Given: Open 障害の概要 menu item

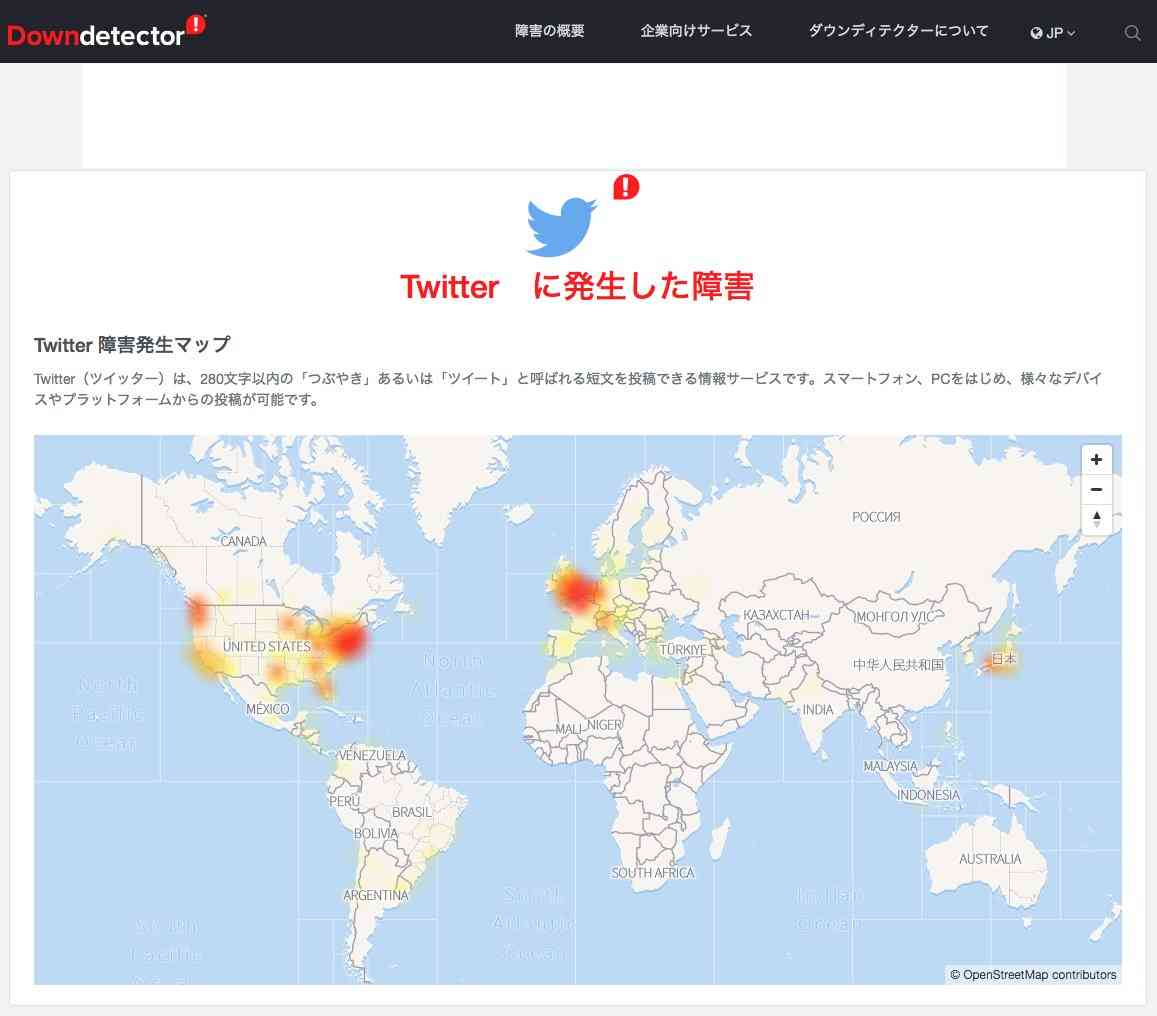Looking at the screenshot, I should pos(550,31).
